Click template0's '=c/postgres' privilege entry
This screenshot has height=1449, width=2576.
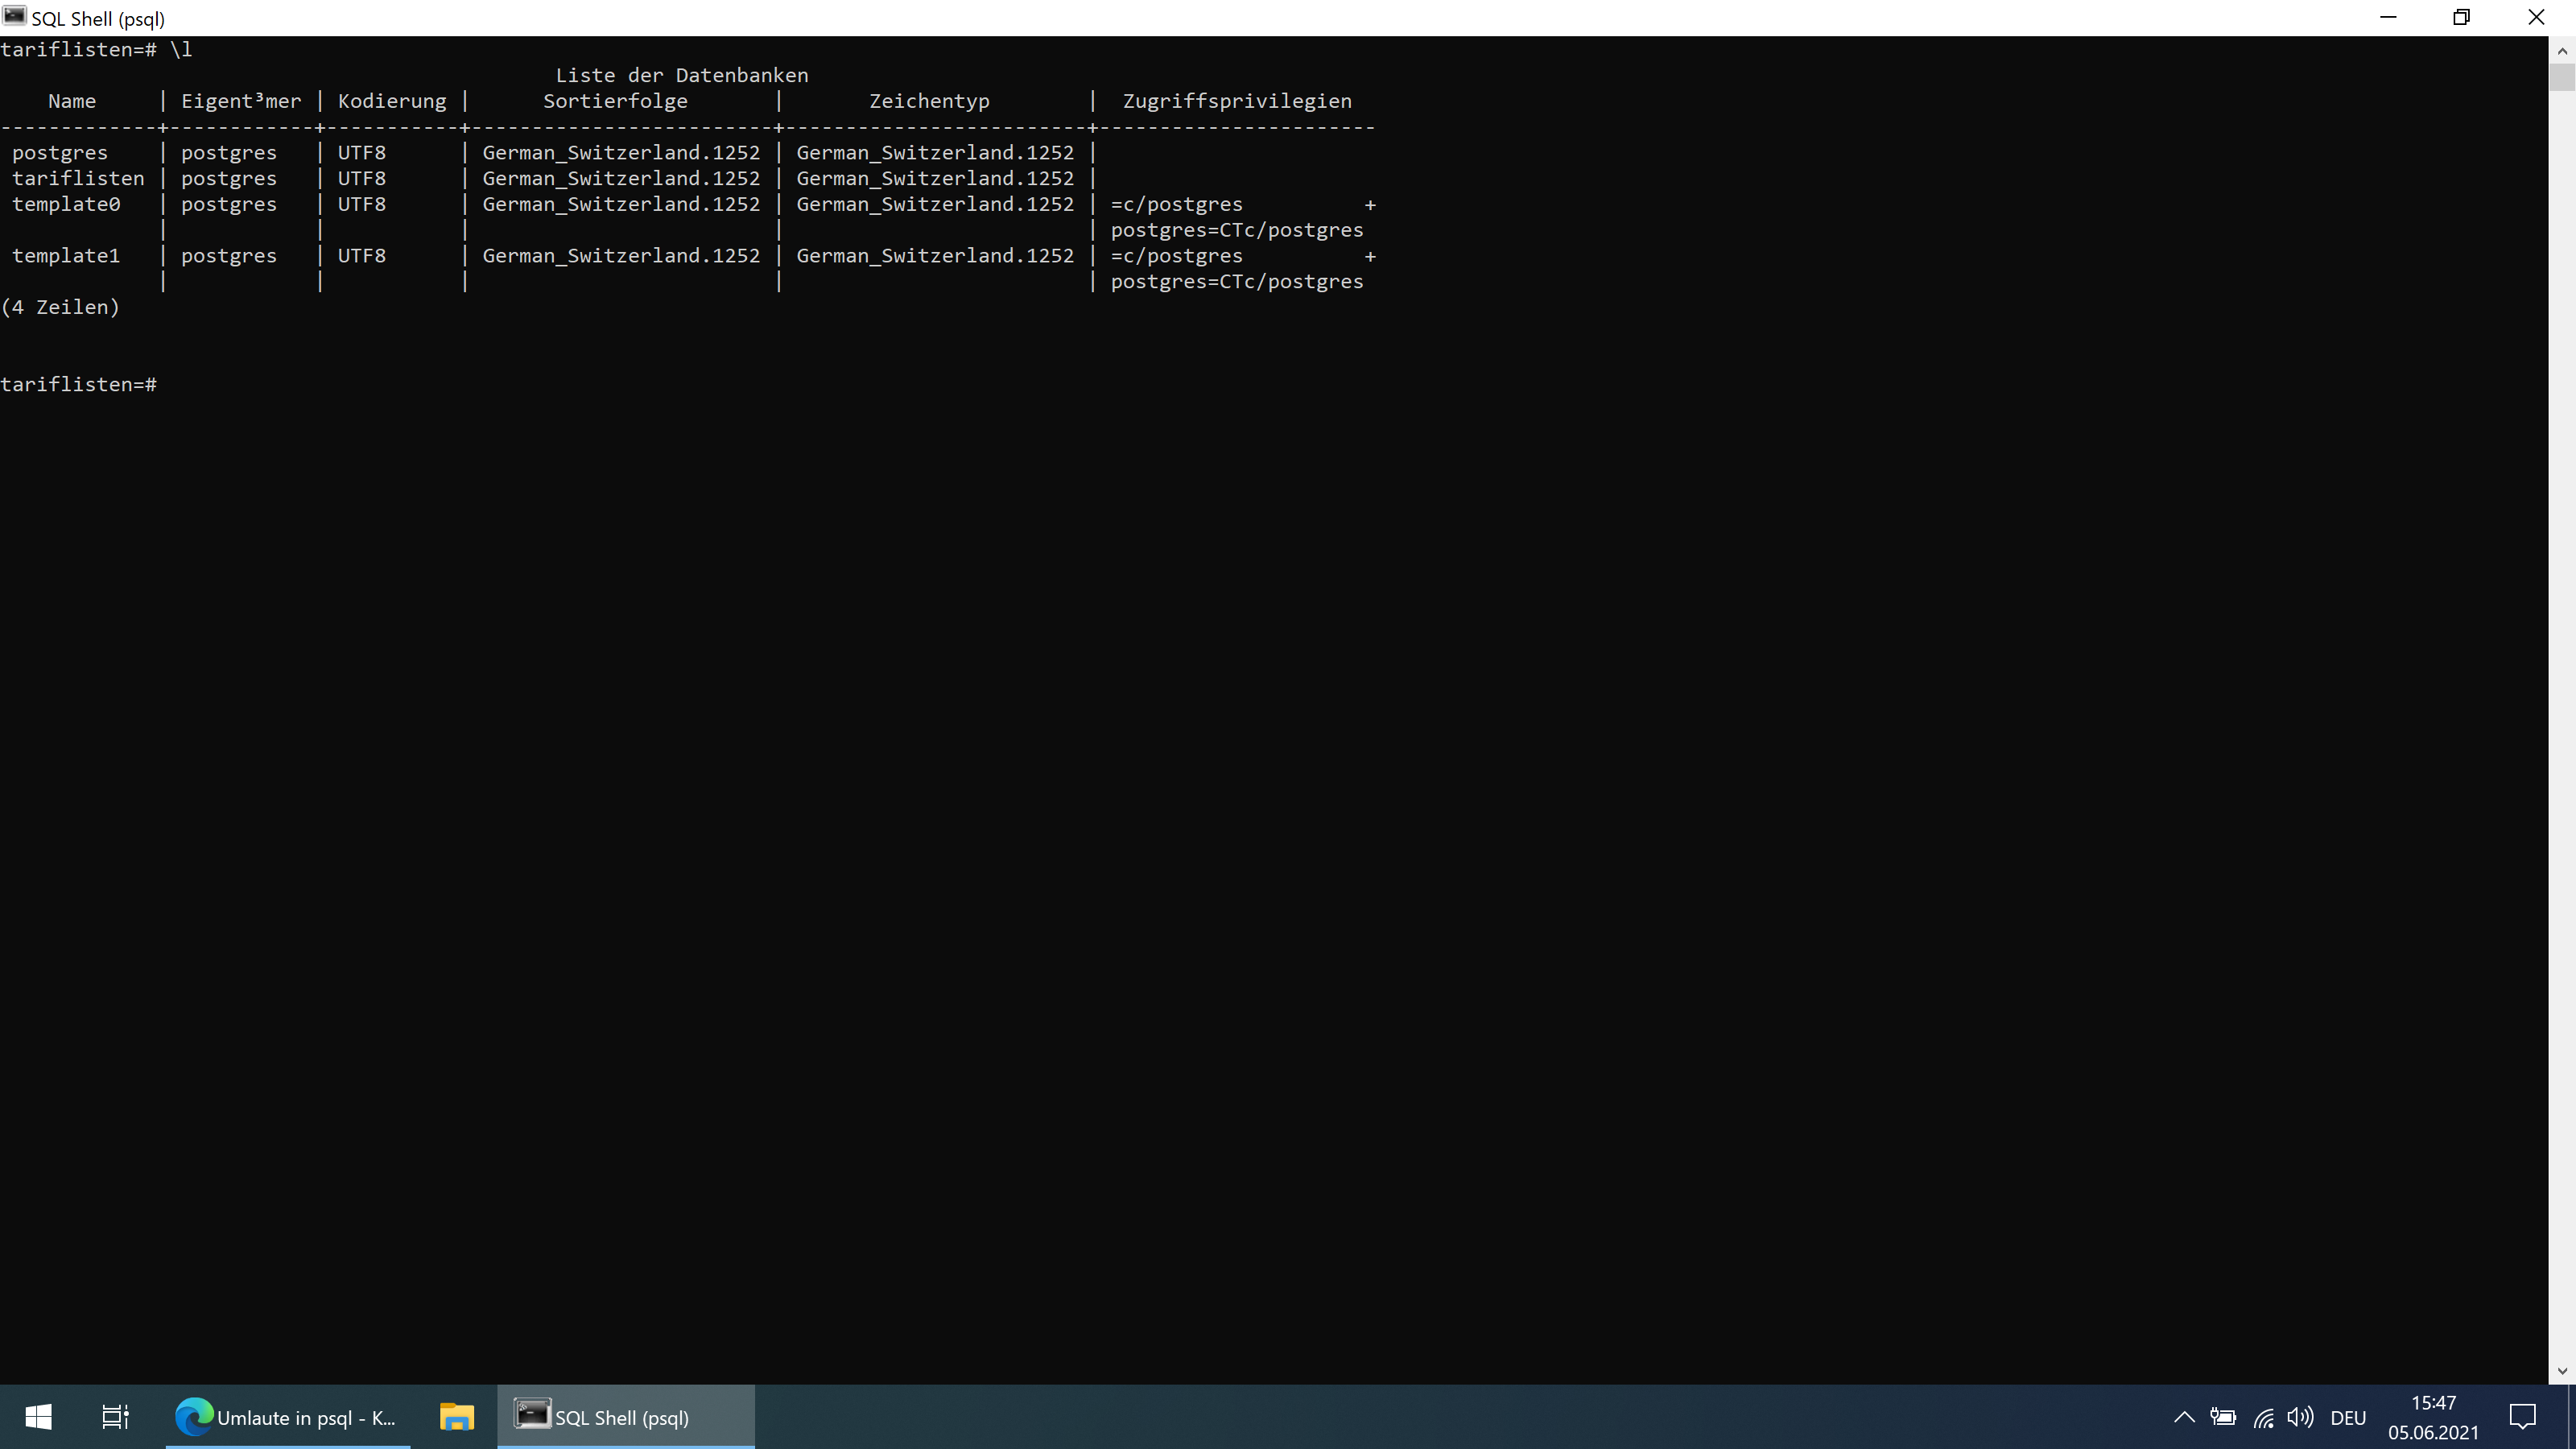(1177, 204)
